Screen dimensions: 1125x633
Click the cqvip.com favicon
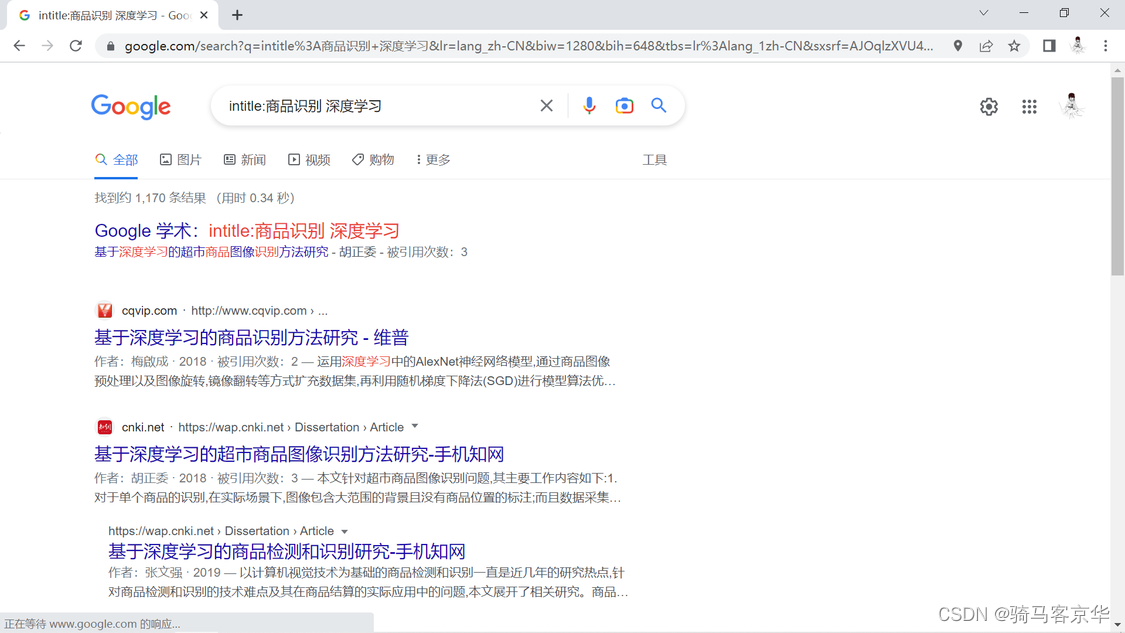105,311
